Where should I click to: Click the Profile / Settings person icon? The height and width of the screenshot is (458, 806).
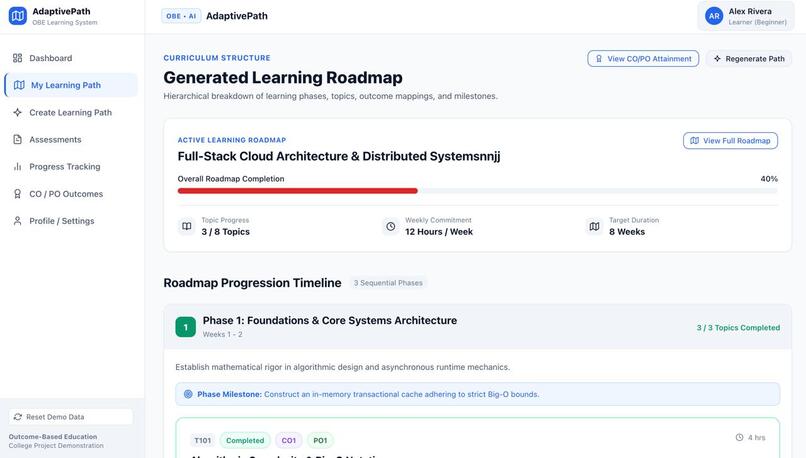(17, 221)
